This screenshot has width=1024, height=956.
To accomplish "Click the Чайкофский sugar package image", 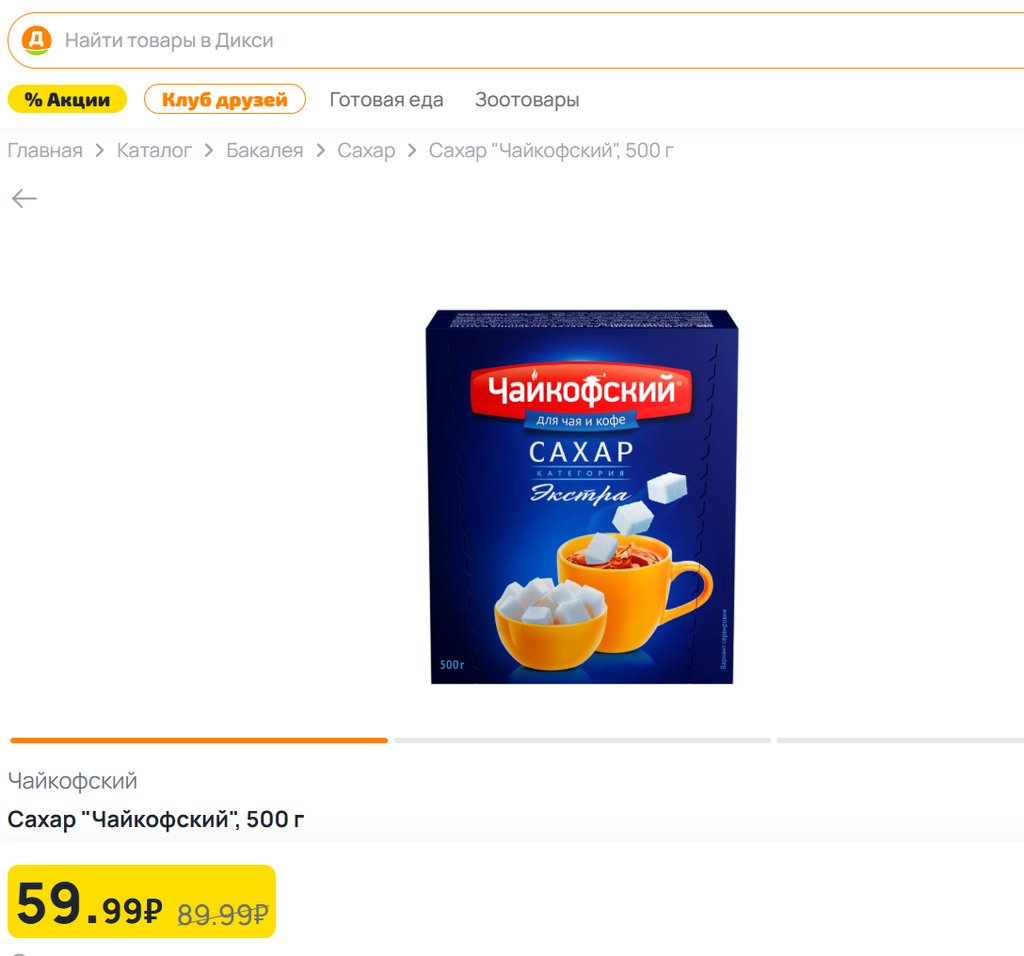I will (x=582, y=497).
